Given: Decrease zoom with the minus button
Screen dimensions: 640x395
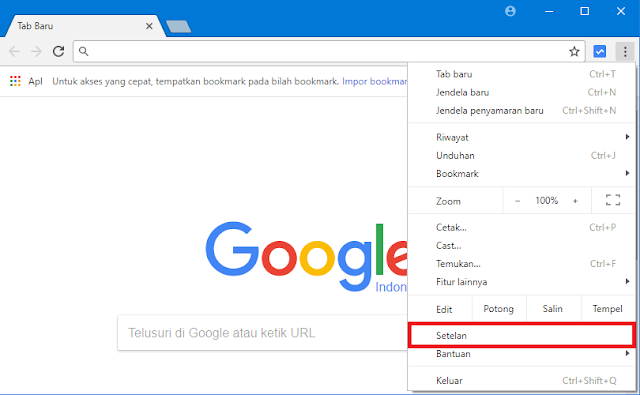Looking at the screenshot, I should 518,201.
